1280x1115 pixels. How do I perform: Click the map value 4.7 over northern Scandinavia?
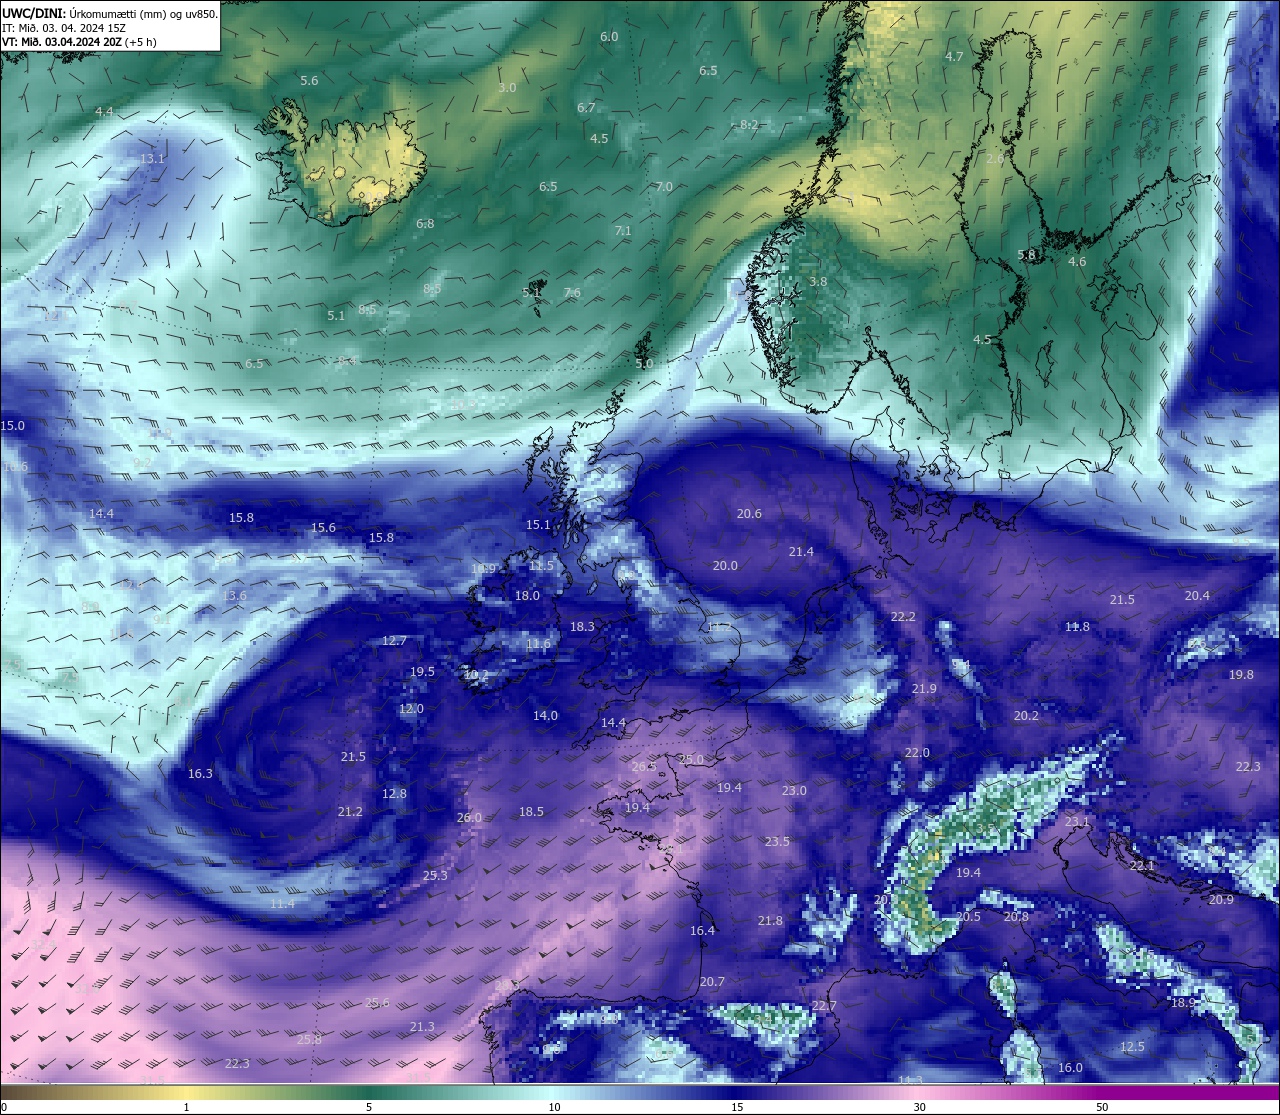click(x=954, y=56)
